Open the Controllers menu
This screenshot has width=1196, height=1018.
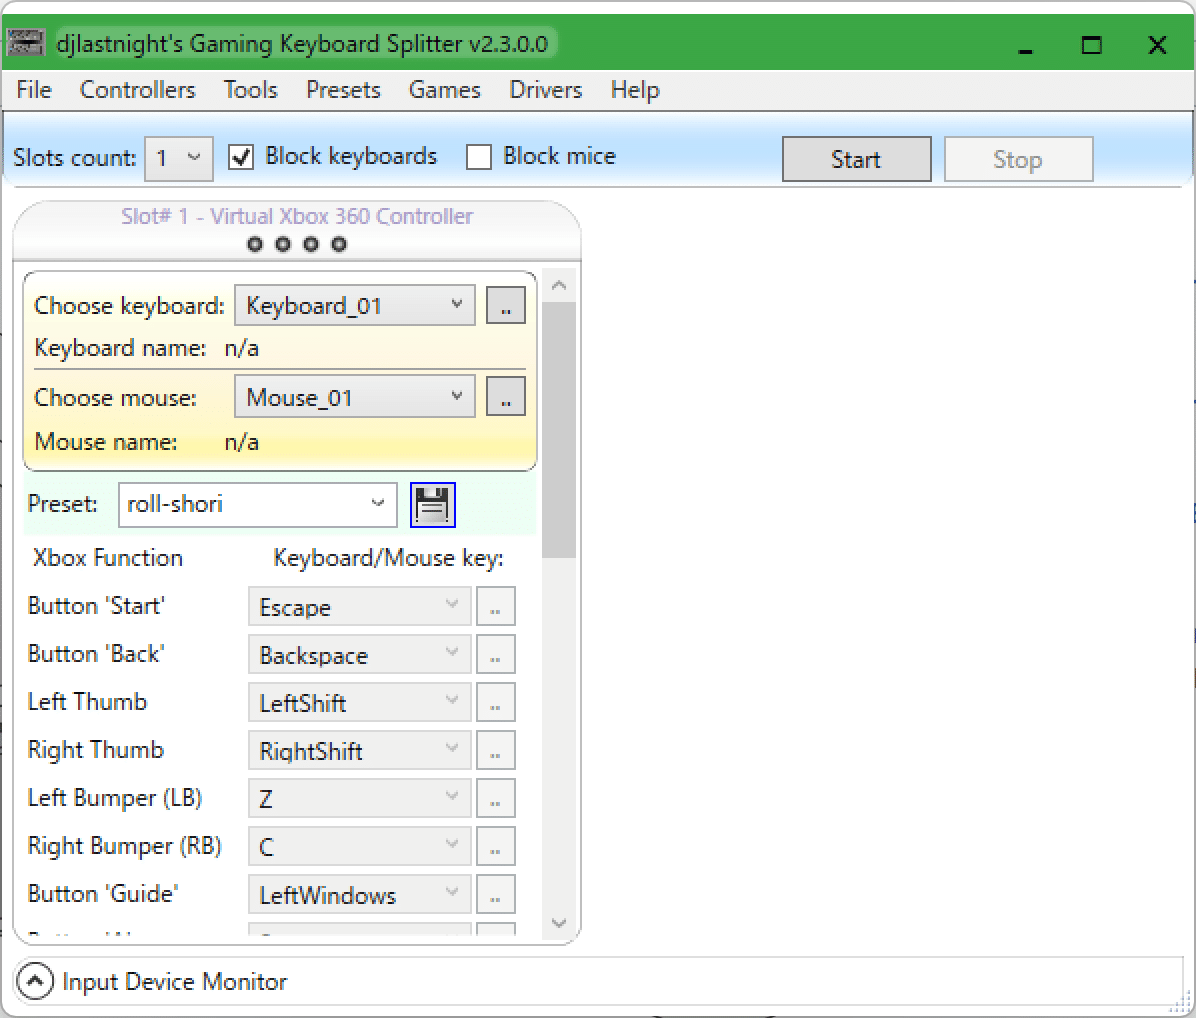pyautogui.click(x=137, y=90)
